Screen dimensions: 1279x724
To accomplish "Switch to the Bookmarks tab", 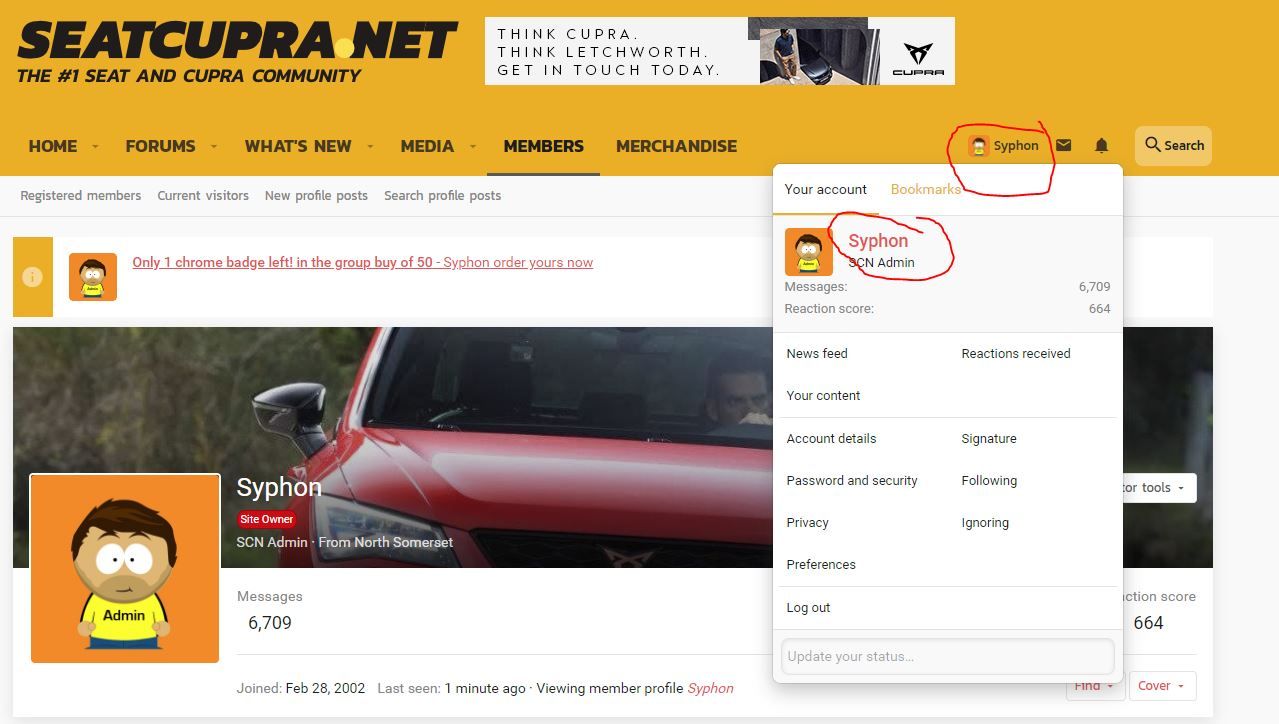I will [x=926, y=189].
